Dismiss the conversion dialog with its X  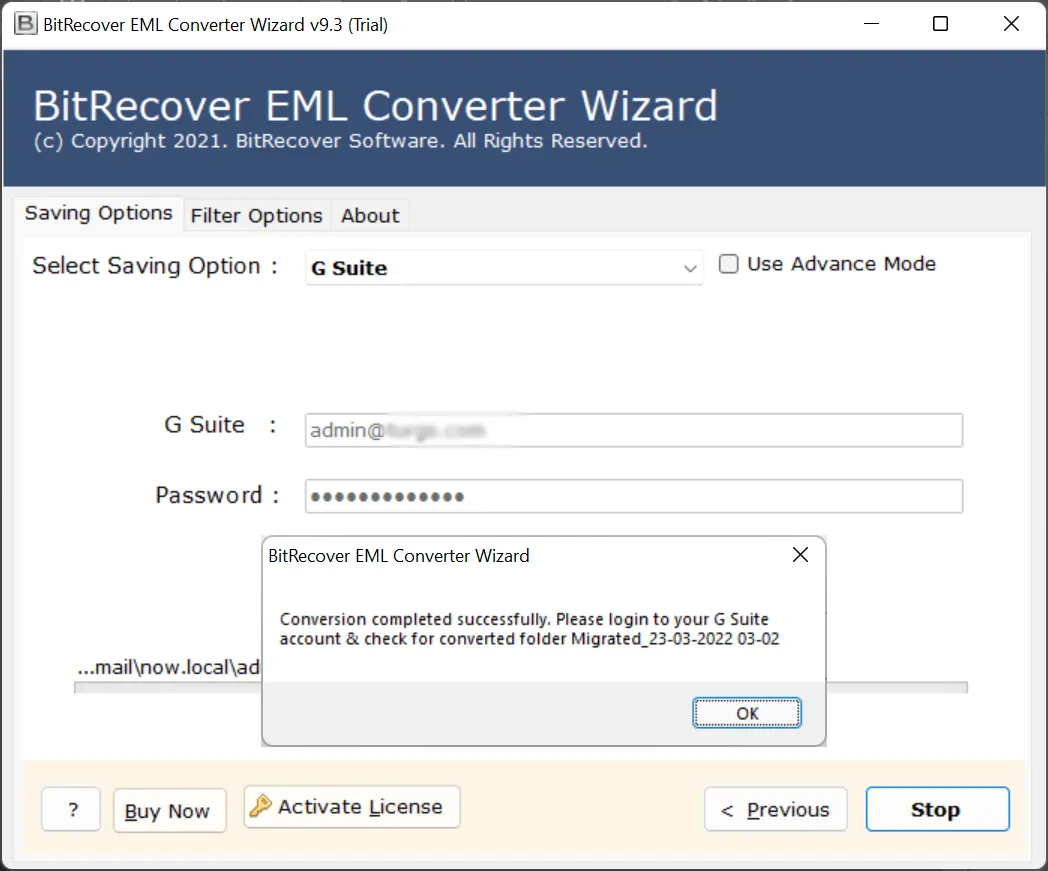800,556
